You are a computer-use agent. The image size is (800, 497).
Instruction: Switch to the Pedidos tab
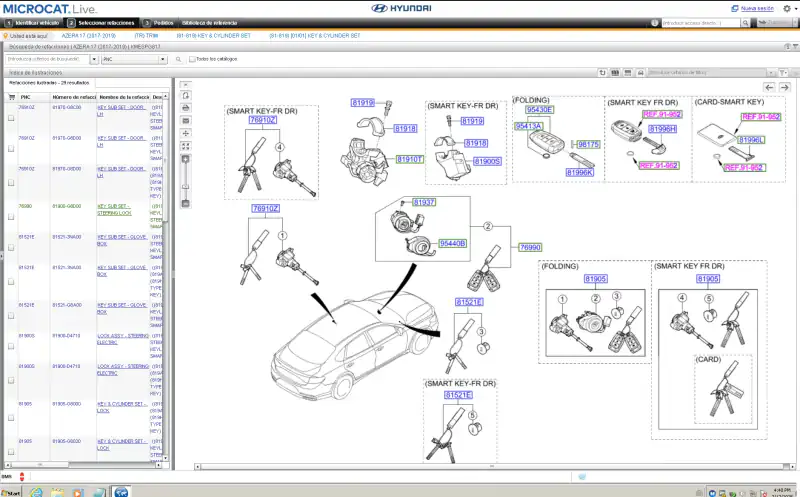click(162, 21)
